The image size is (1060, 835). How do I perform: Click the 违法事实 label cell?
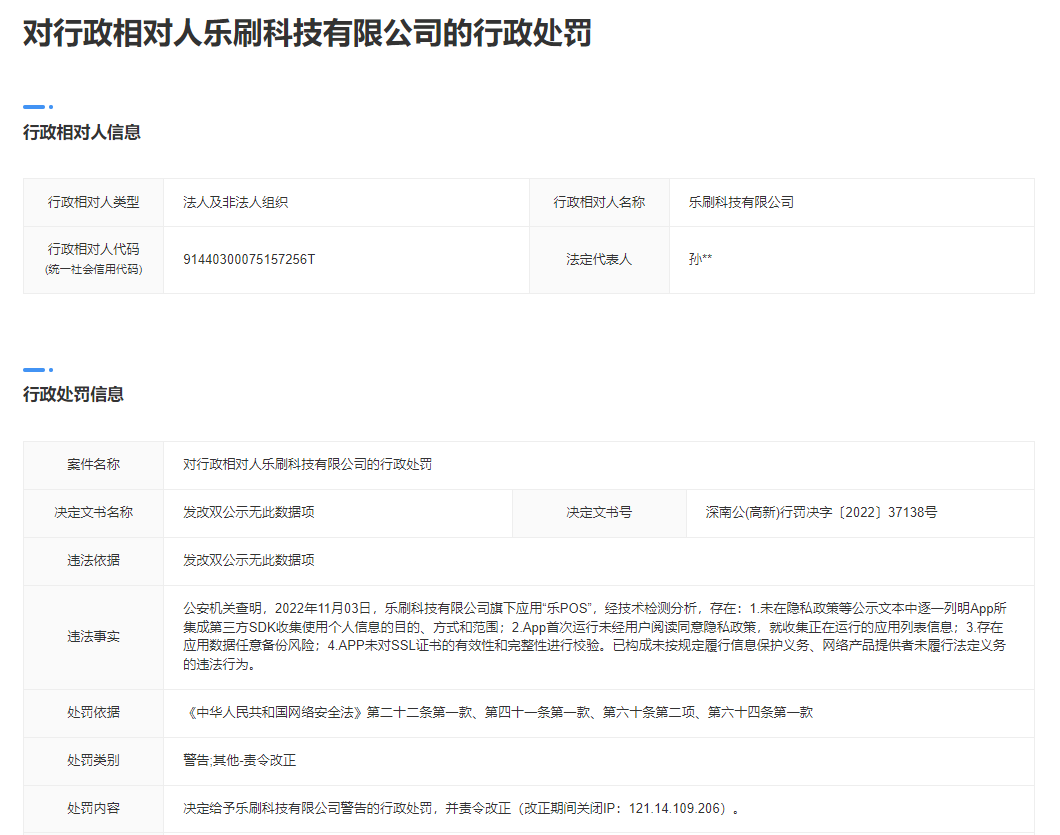(93, 636)
